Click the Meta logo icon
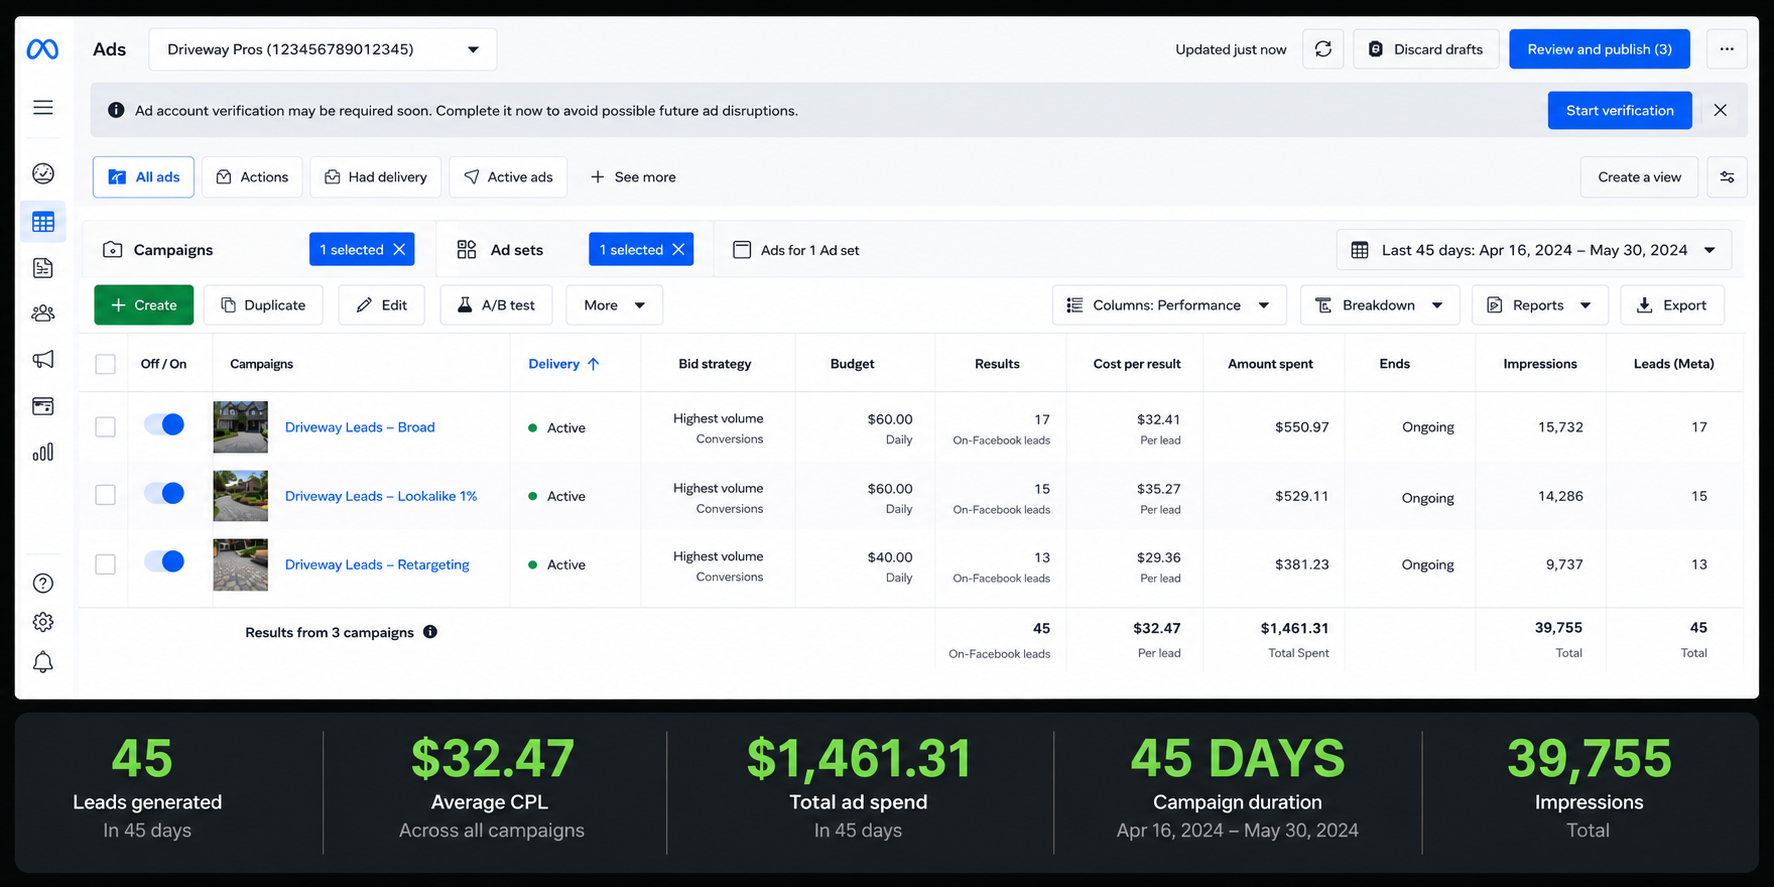1774x887 pixels. tap(42, 49)
